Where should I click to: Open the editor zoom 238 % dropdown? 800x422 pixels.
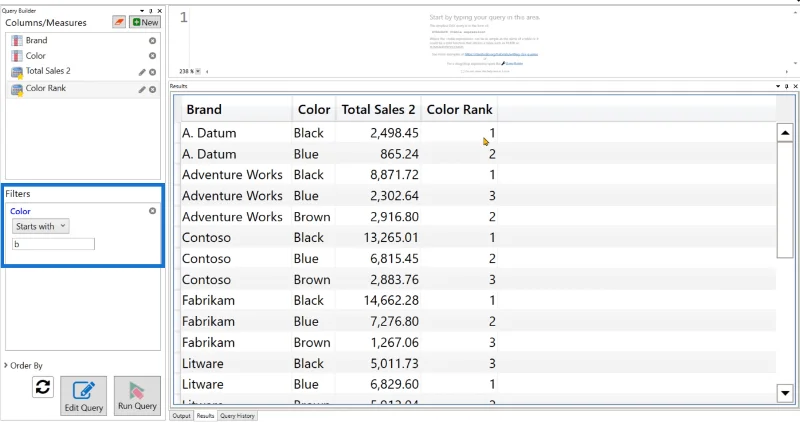(198, 71)
